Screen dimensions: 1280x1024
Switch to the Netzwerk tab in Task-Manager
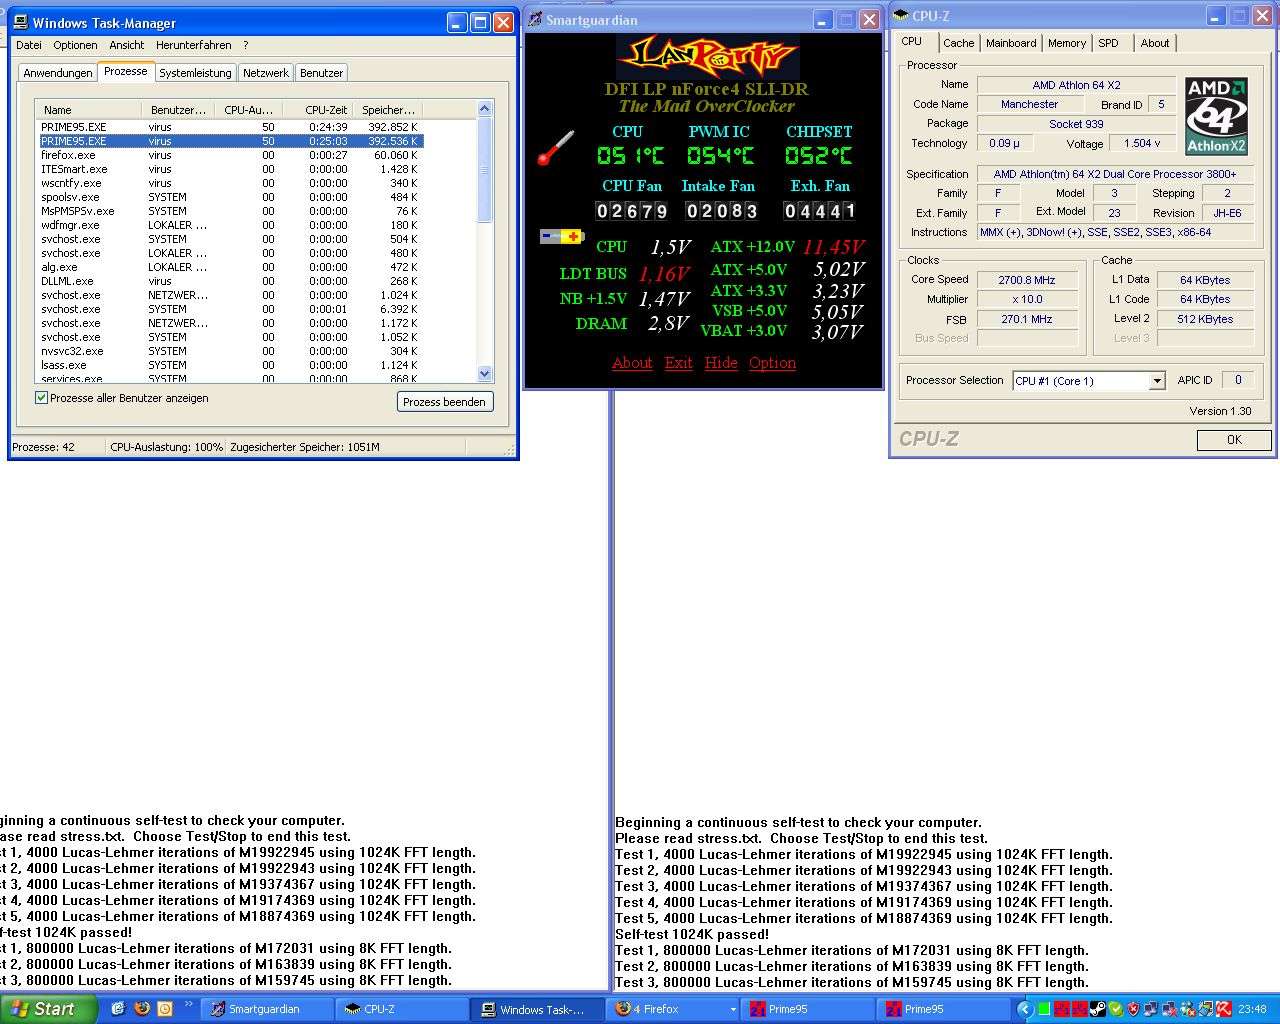(266, 73)
